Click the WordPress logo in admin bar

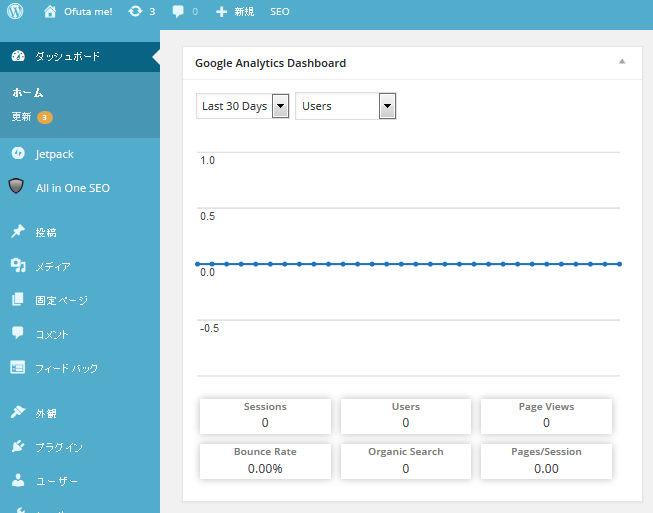point(15,11)
